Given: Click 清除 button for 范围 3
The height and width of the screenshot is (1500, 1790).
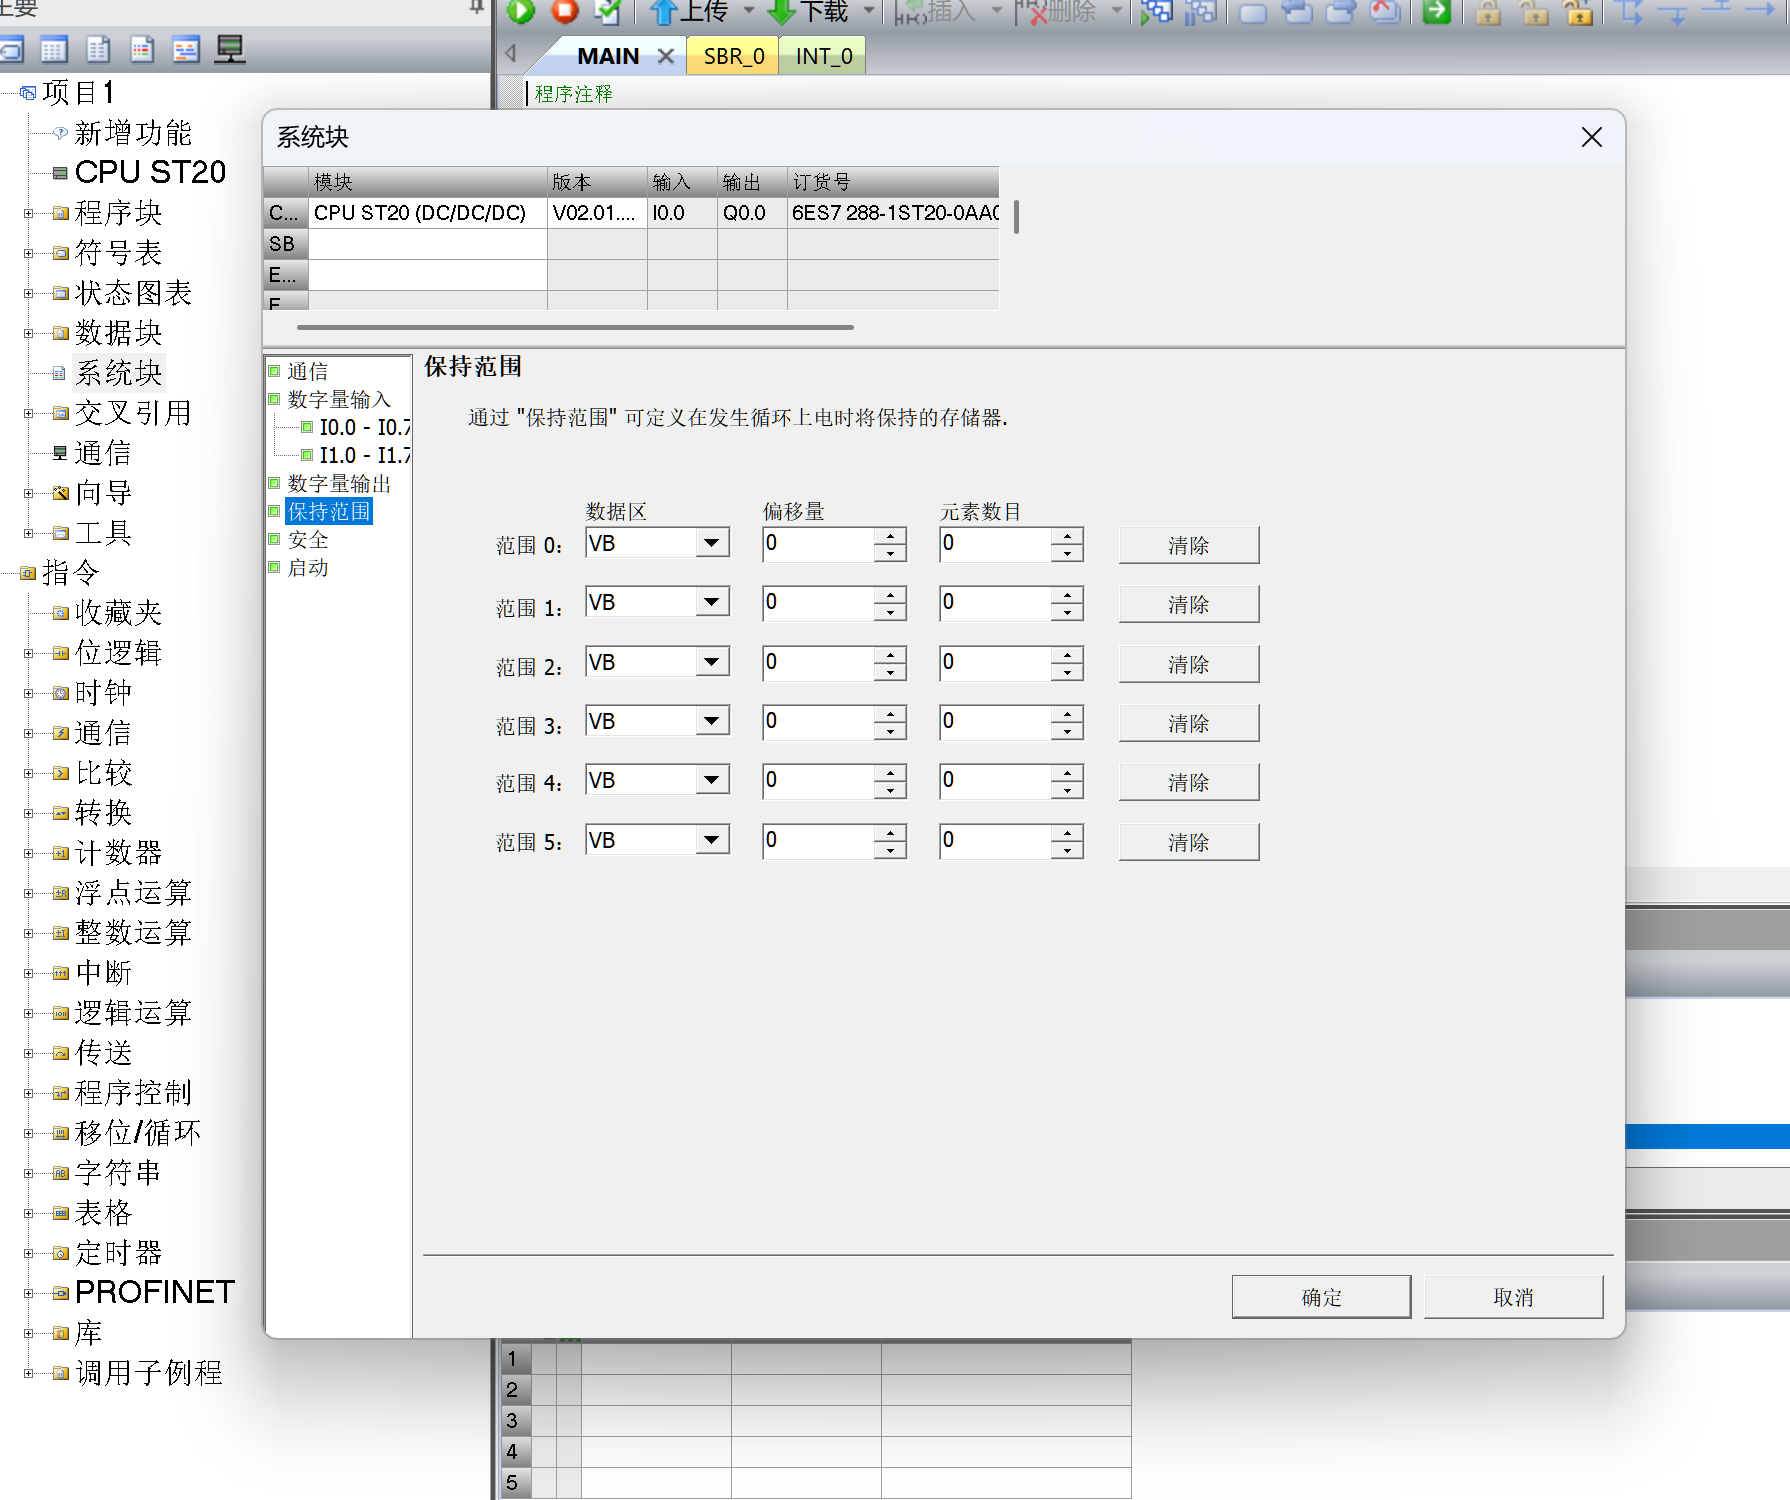Looking at the screenshot, I should [1189, 723].
